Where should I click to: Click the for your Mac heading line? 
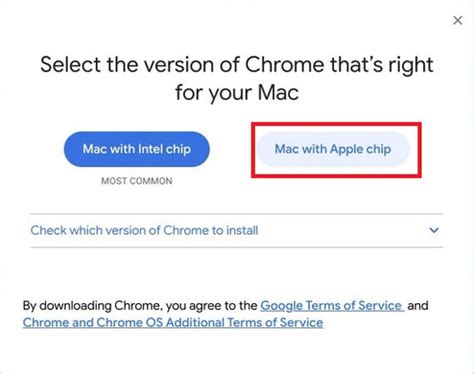(237, 92)
